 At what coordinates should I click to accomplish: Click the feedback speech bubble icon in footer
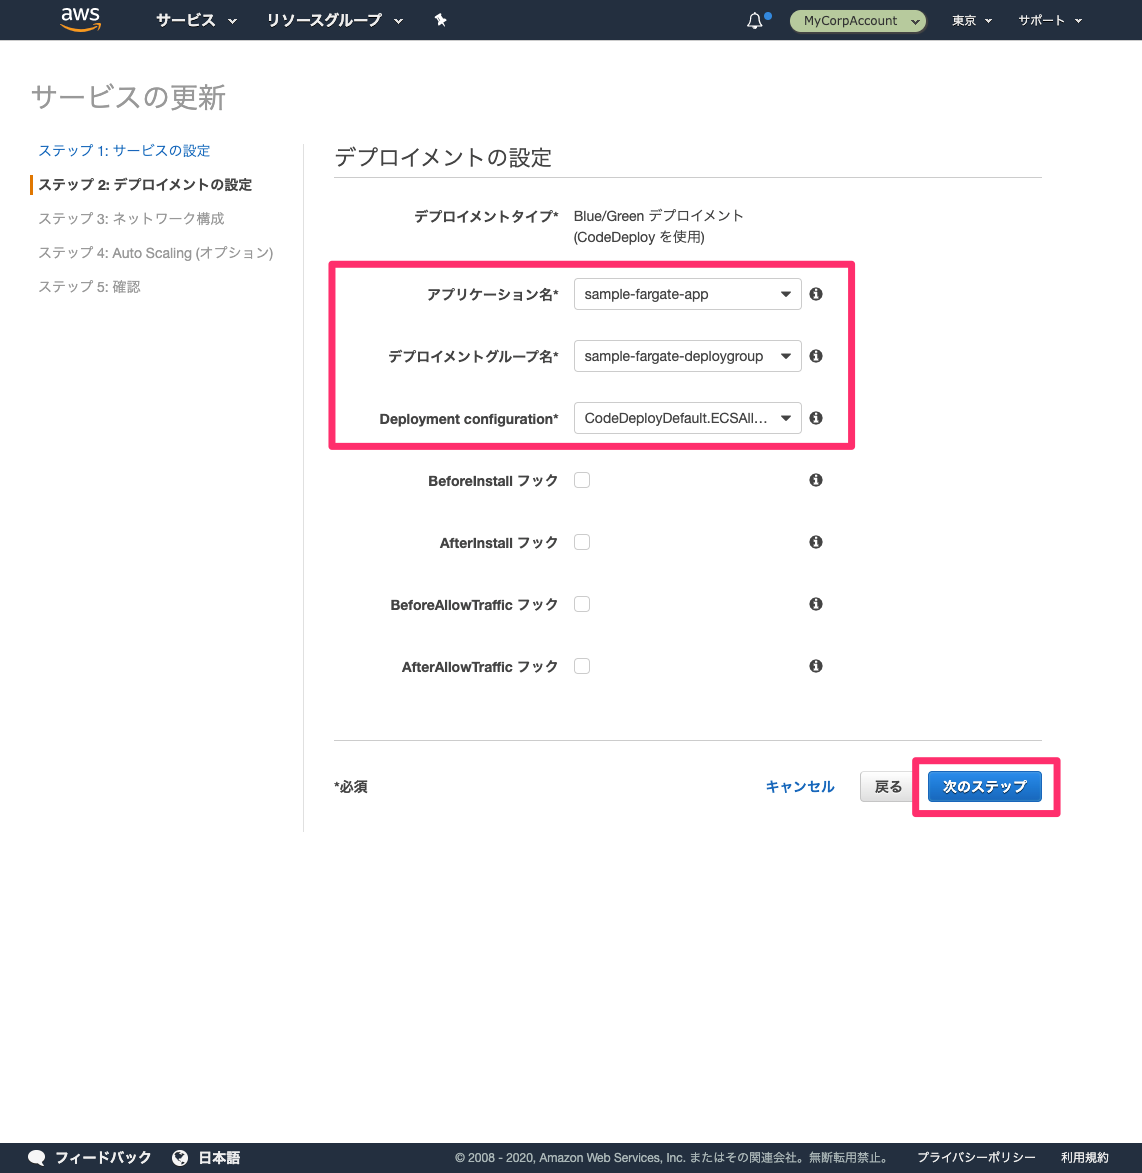36,1157
